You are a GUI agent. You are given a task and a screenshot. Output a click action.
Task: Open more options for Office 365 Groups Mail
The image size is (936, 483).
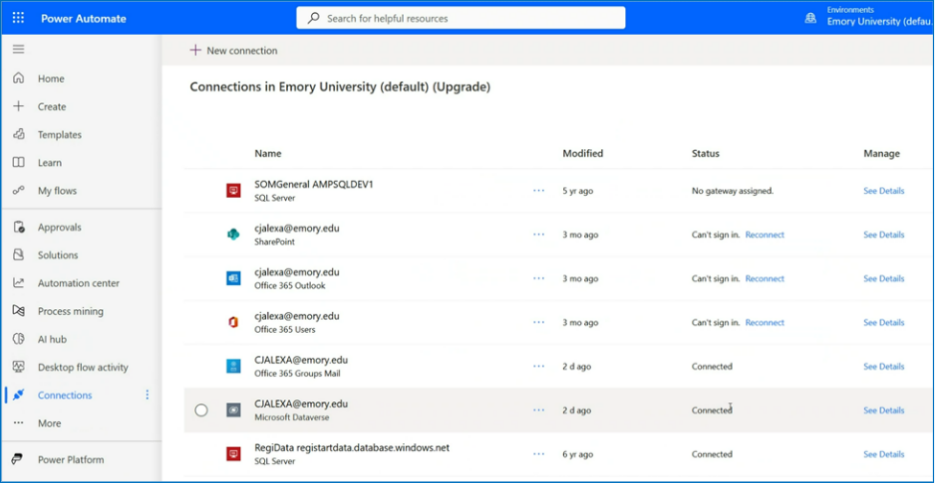(539, 366)
